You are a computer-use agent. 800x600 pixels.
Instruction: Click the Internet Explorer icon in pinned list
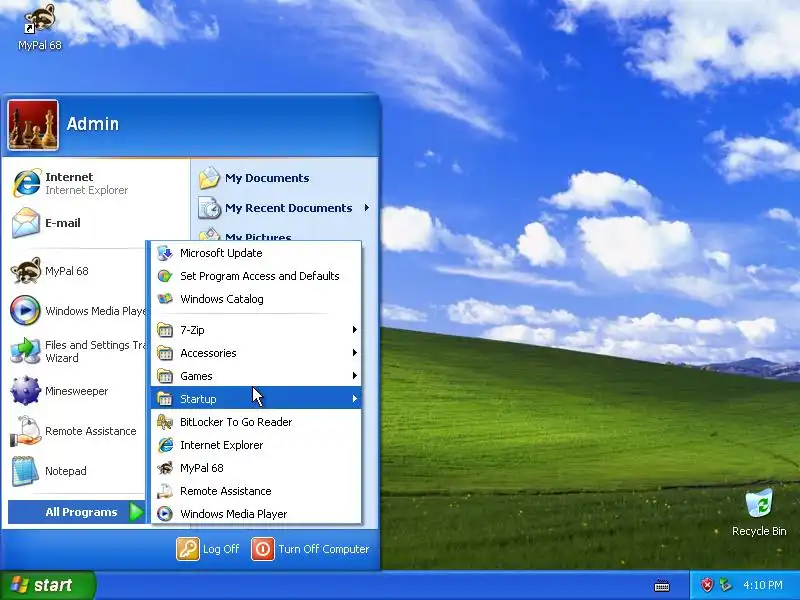click(x=26, y=183)
